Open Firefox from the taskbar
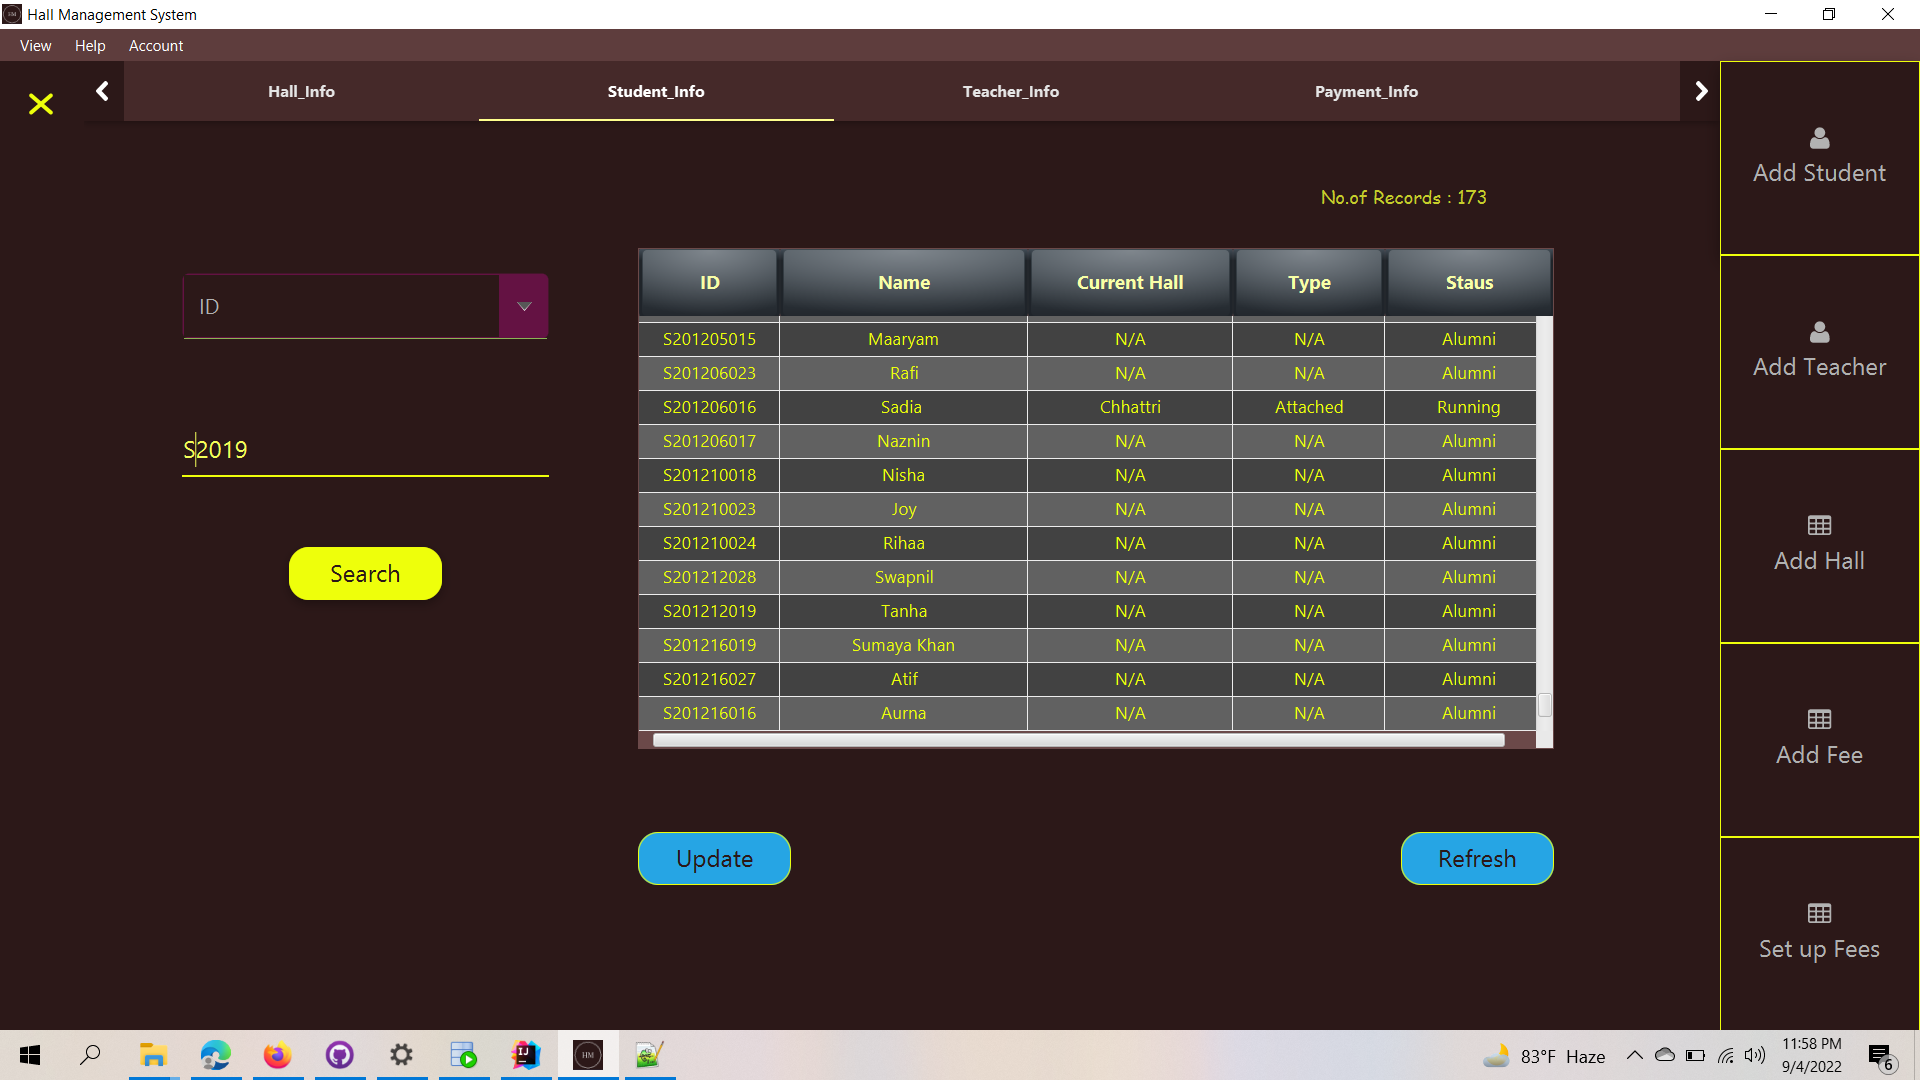 pyautogui.click(x=277, y=1055)
